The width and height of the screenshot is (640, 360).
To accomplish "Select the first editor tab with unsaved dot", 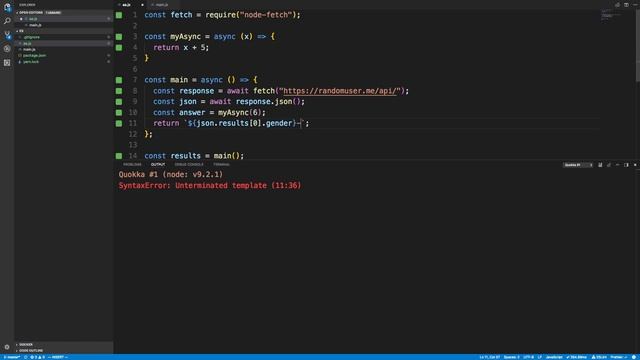I will pos(130,5).
